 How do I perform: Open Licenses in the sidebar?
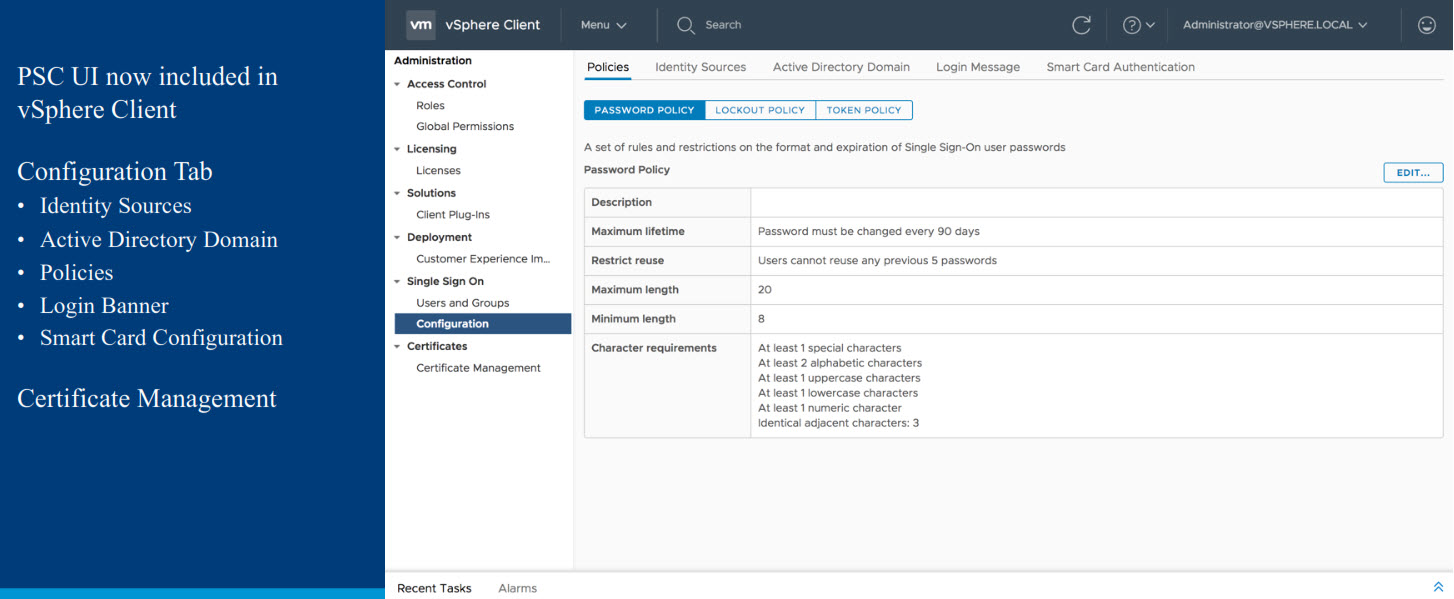[438, 170]
